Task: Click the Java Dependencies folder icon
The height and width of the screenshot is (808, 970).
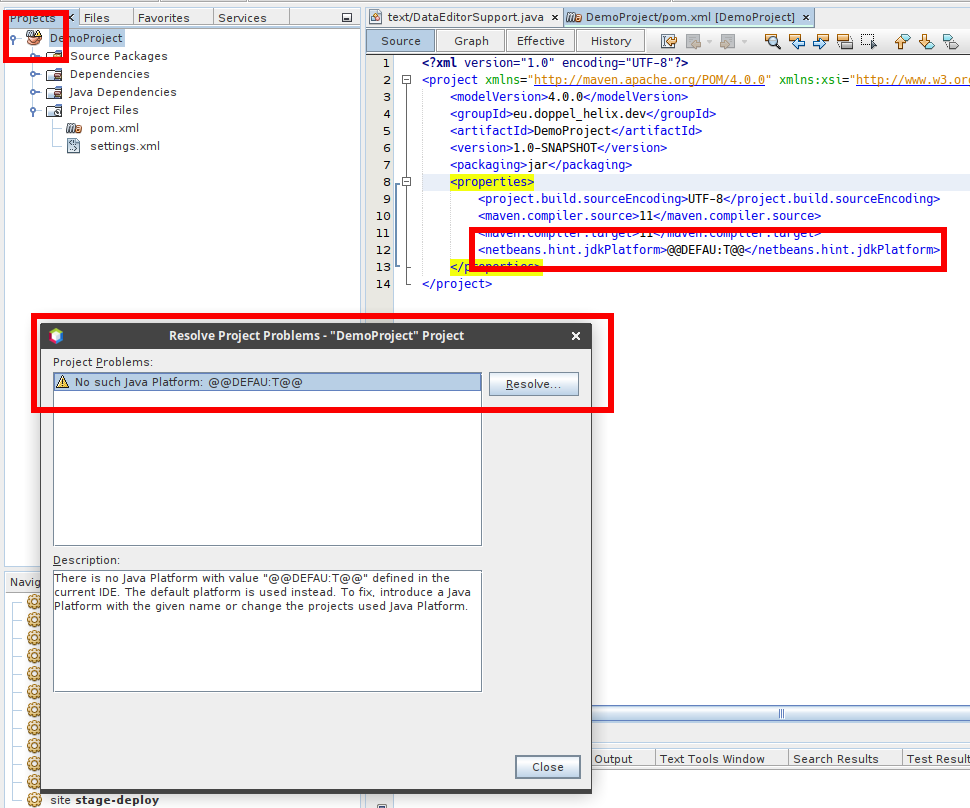Action: click(54, 92)
